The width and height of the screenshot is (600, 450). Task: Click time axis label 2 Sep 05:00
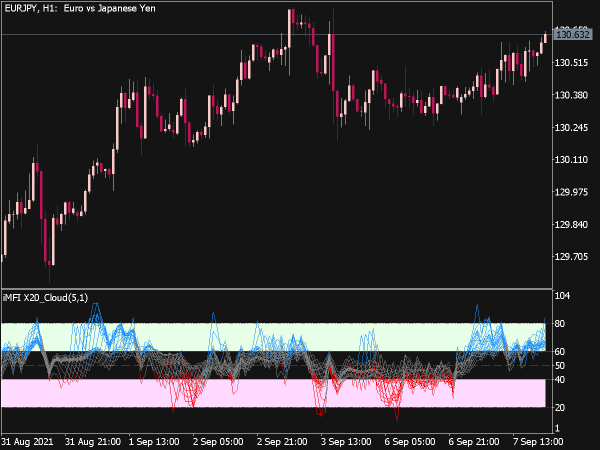tap(218, 442)
